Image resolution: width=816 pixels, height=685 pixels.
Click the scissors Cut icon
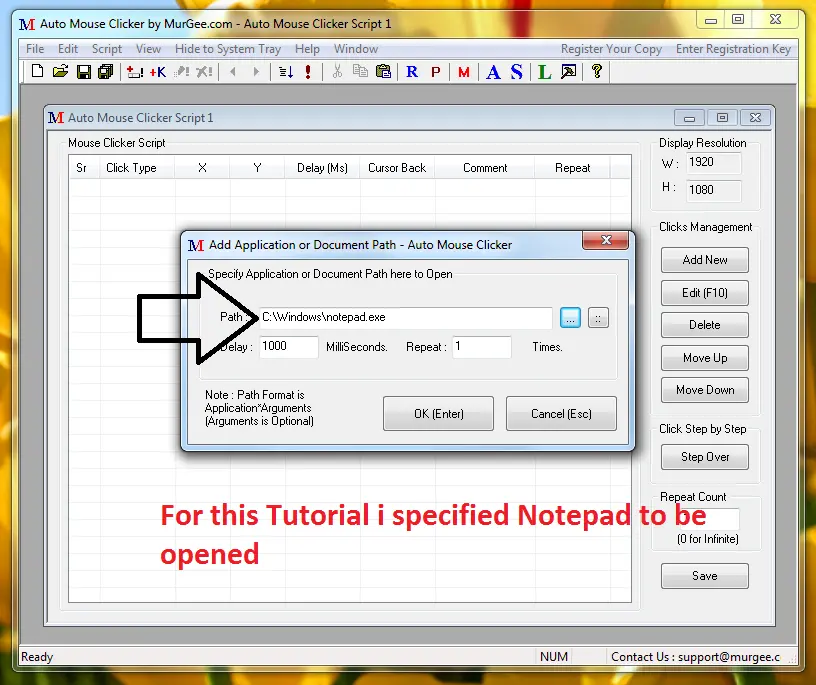(x=337, y=71)
